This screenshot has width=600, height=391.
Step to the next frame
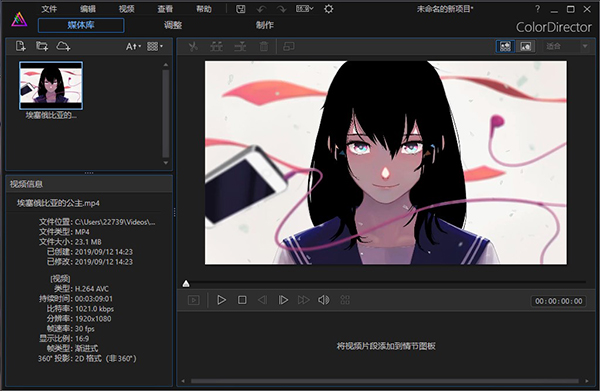[283, 300]
